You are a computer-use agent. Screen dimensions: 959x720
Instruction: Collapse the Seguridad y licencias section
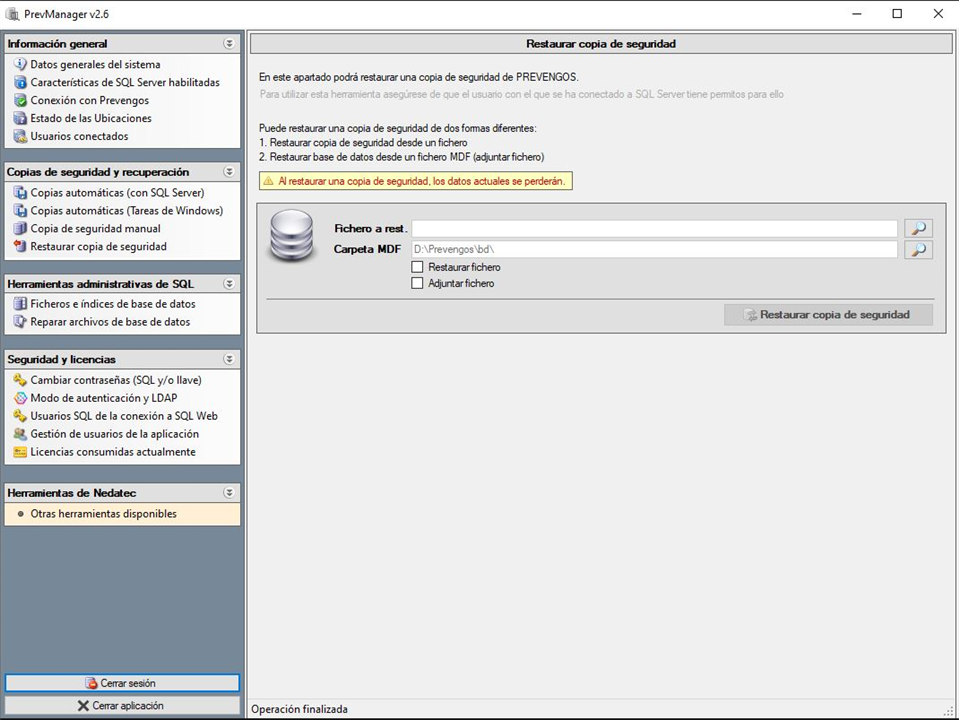click(229, 359)
